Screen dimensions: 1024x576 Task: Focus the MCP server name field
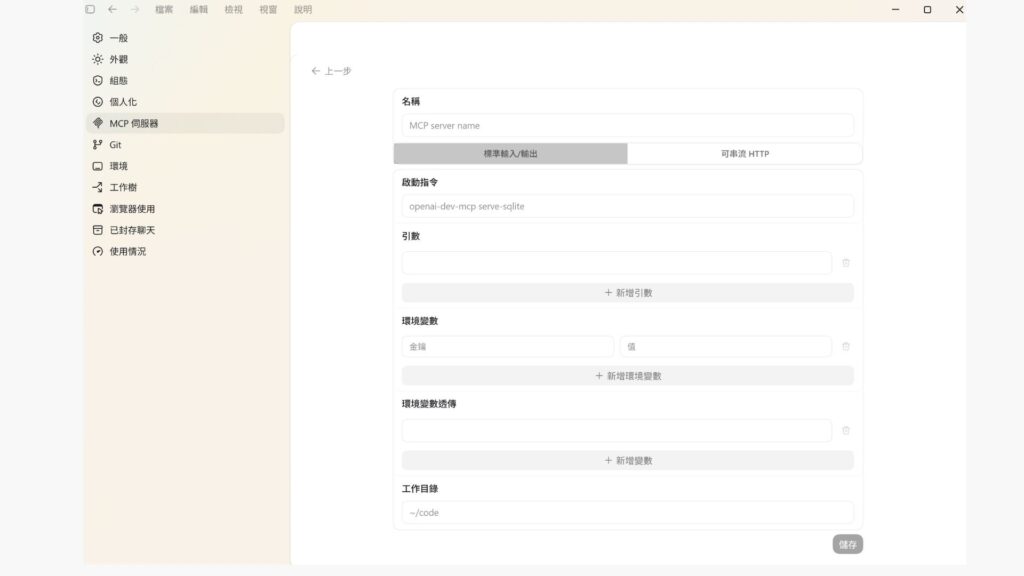coord(627,125)
